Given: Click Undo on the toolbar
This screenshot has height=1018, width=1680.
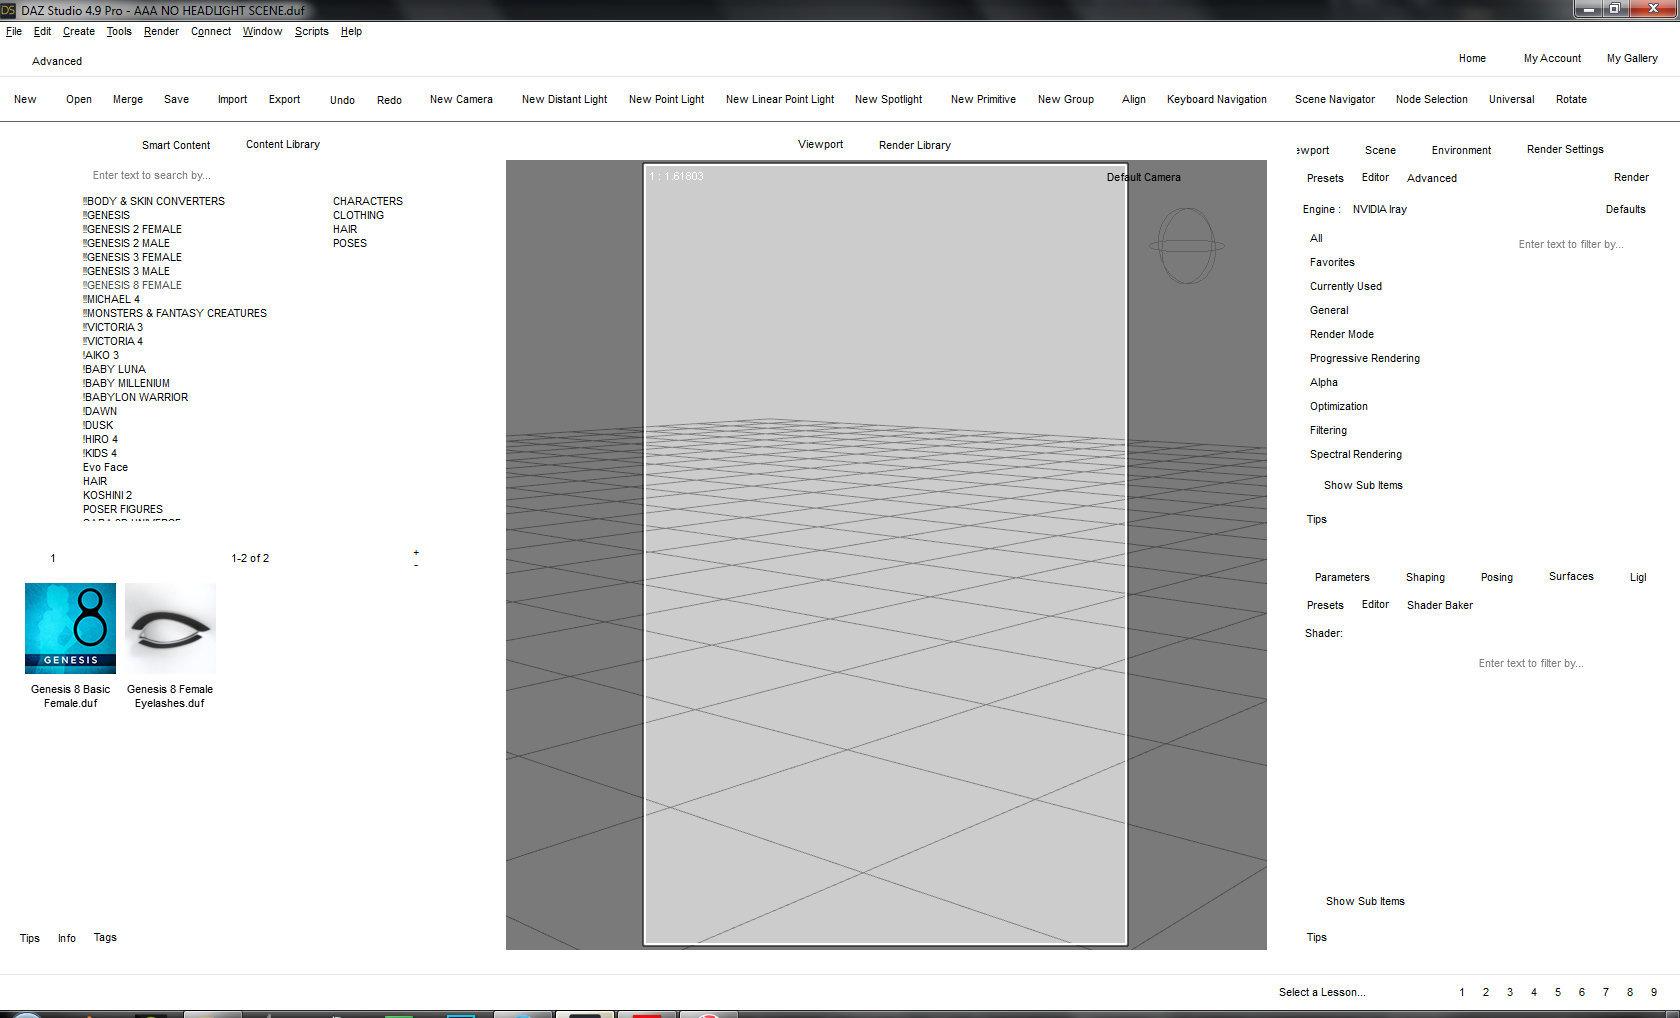Looking at the screenshot, I should pyautogui.click(x=342, y=100).
